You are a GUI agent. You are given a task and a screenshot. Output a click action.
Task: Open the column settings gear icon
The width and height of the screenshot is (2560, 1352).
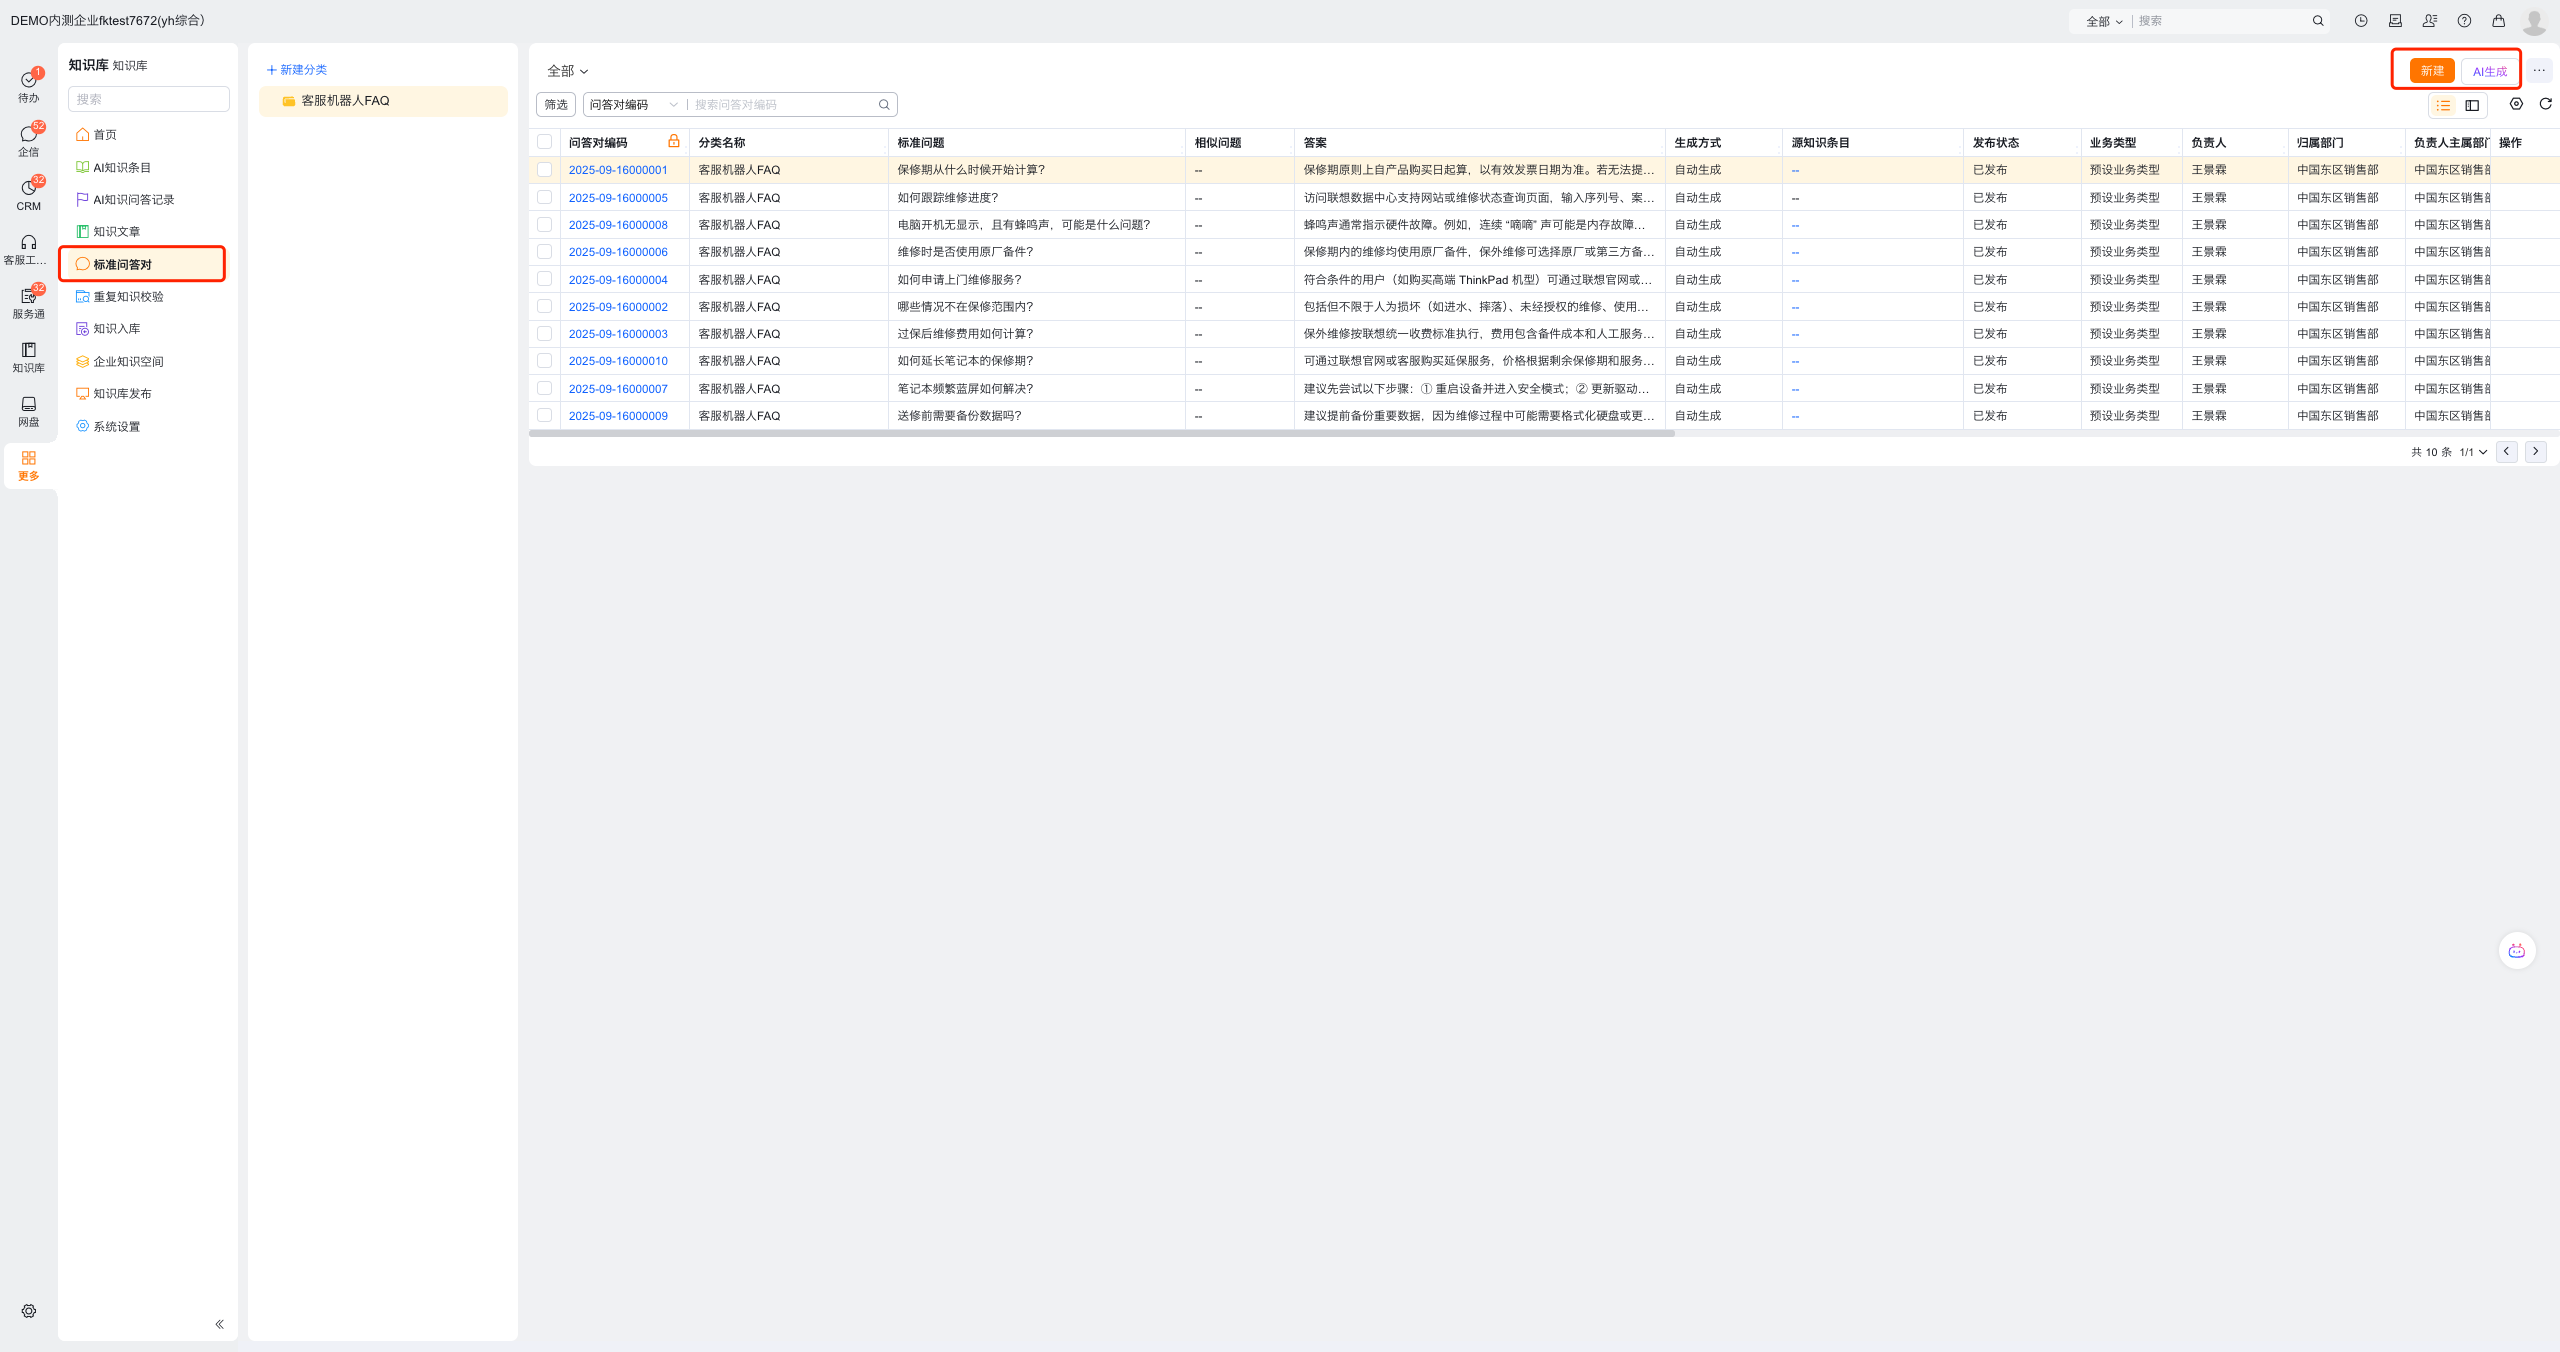[x=2516, y=104]
